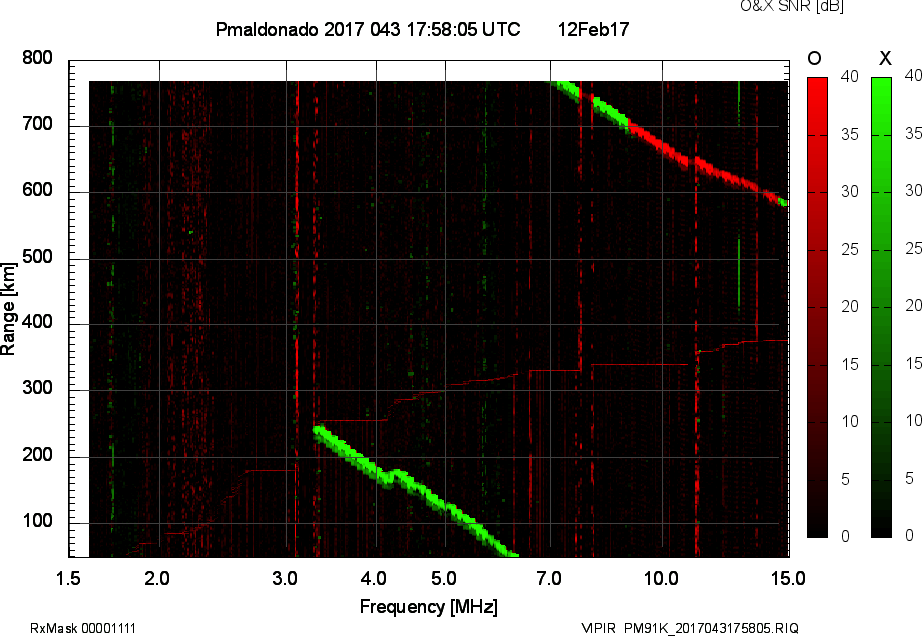Click the frequency tick label '2.0'

click(157, 578)
